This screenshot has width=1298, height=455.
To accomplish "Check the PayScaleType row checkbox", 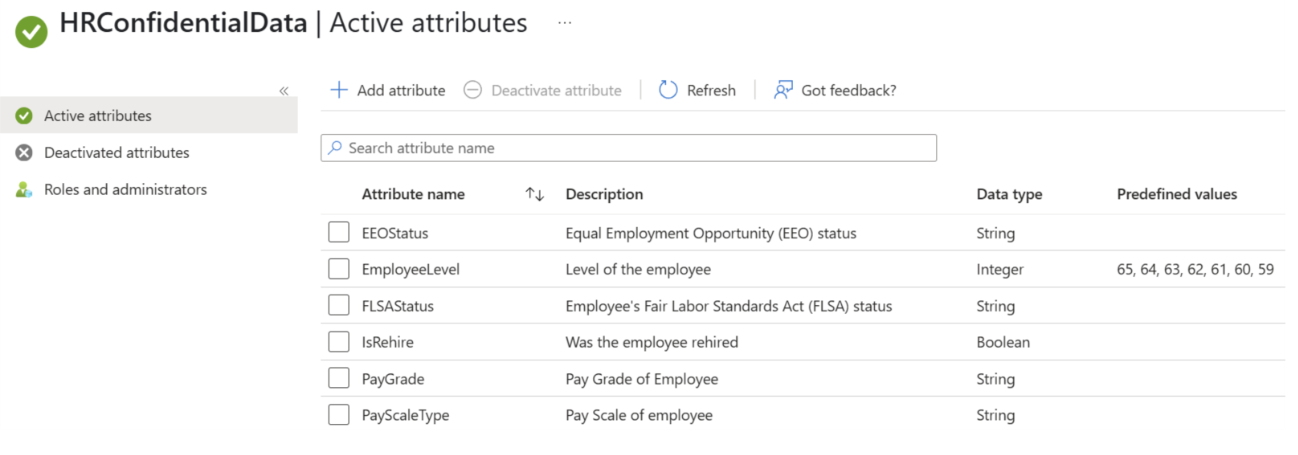I will coord(339,415).
